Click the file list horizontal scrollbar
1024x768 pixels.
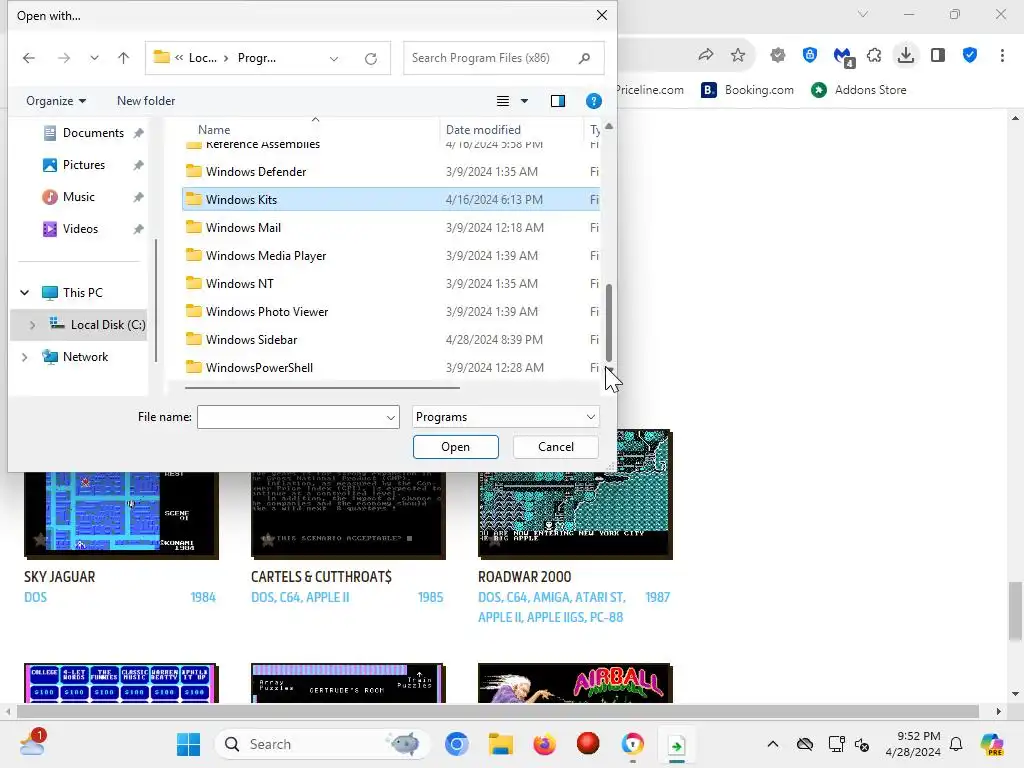point(322,388)
